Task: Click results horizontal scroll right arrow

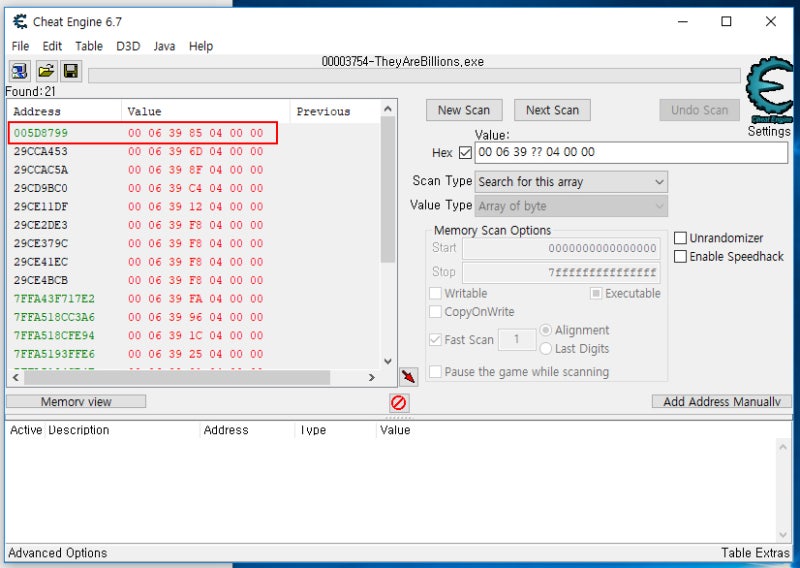Action: [x=372, y=378]
